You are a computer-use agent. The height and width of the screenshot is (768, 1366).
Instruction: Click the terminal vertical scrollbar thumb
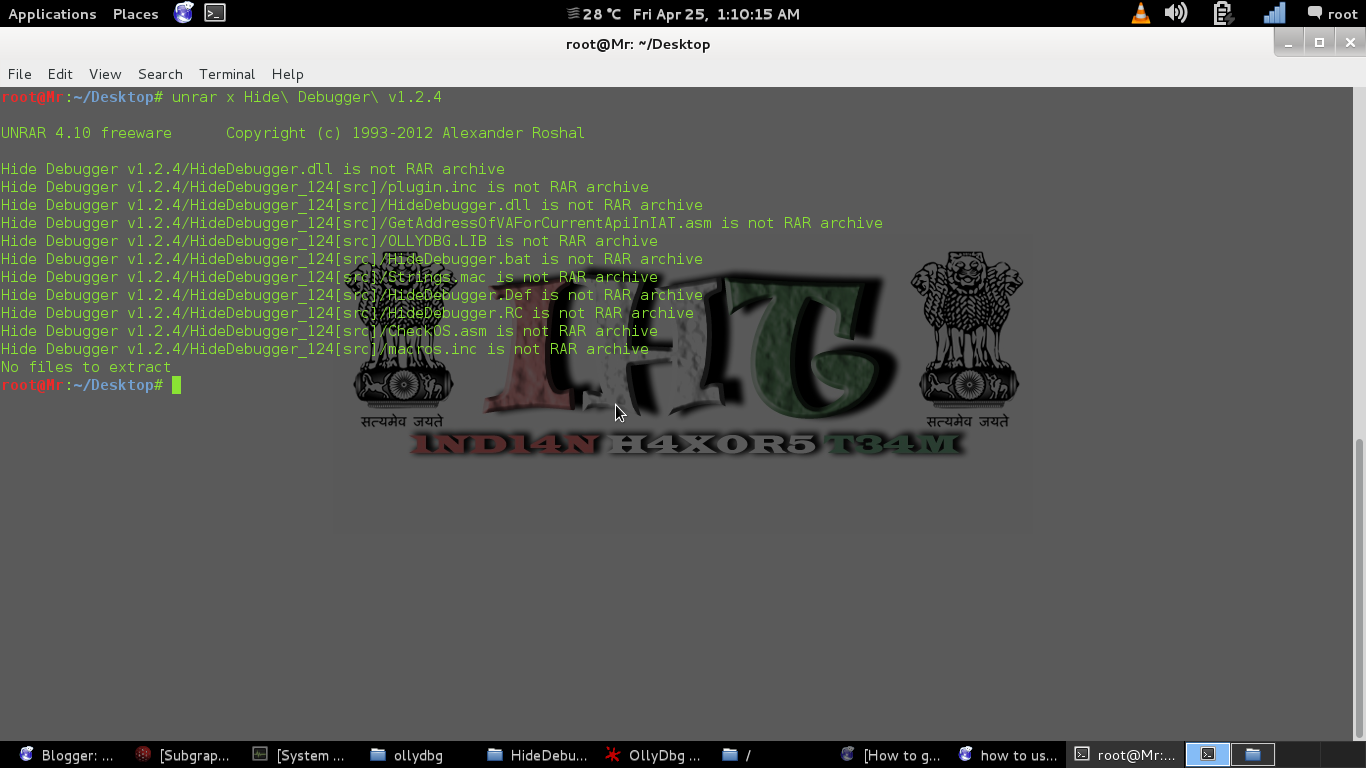(1359, 588)
